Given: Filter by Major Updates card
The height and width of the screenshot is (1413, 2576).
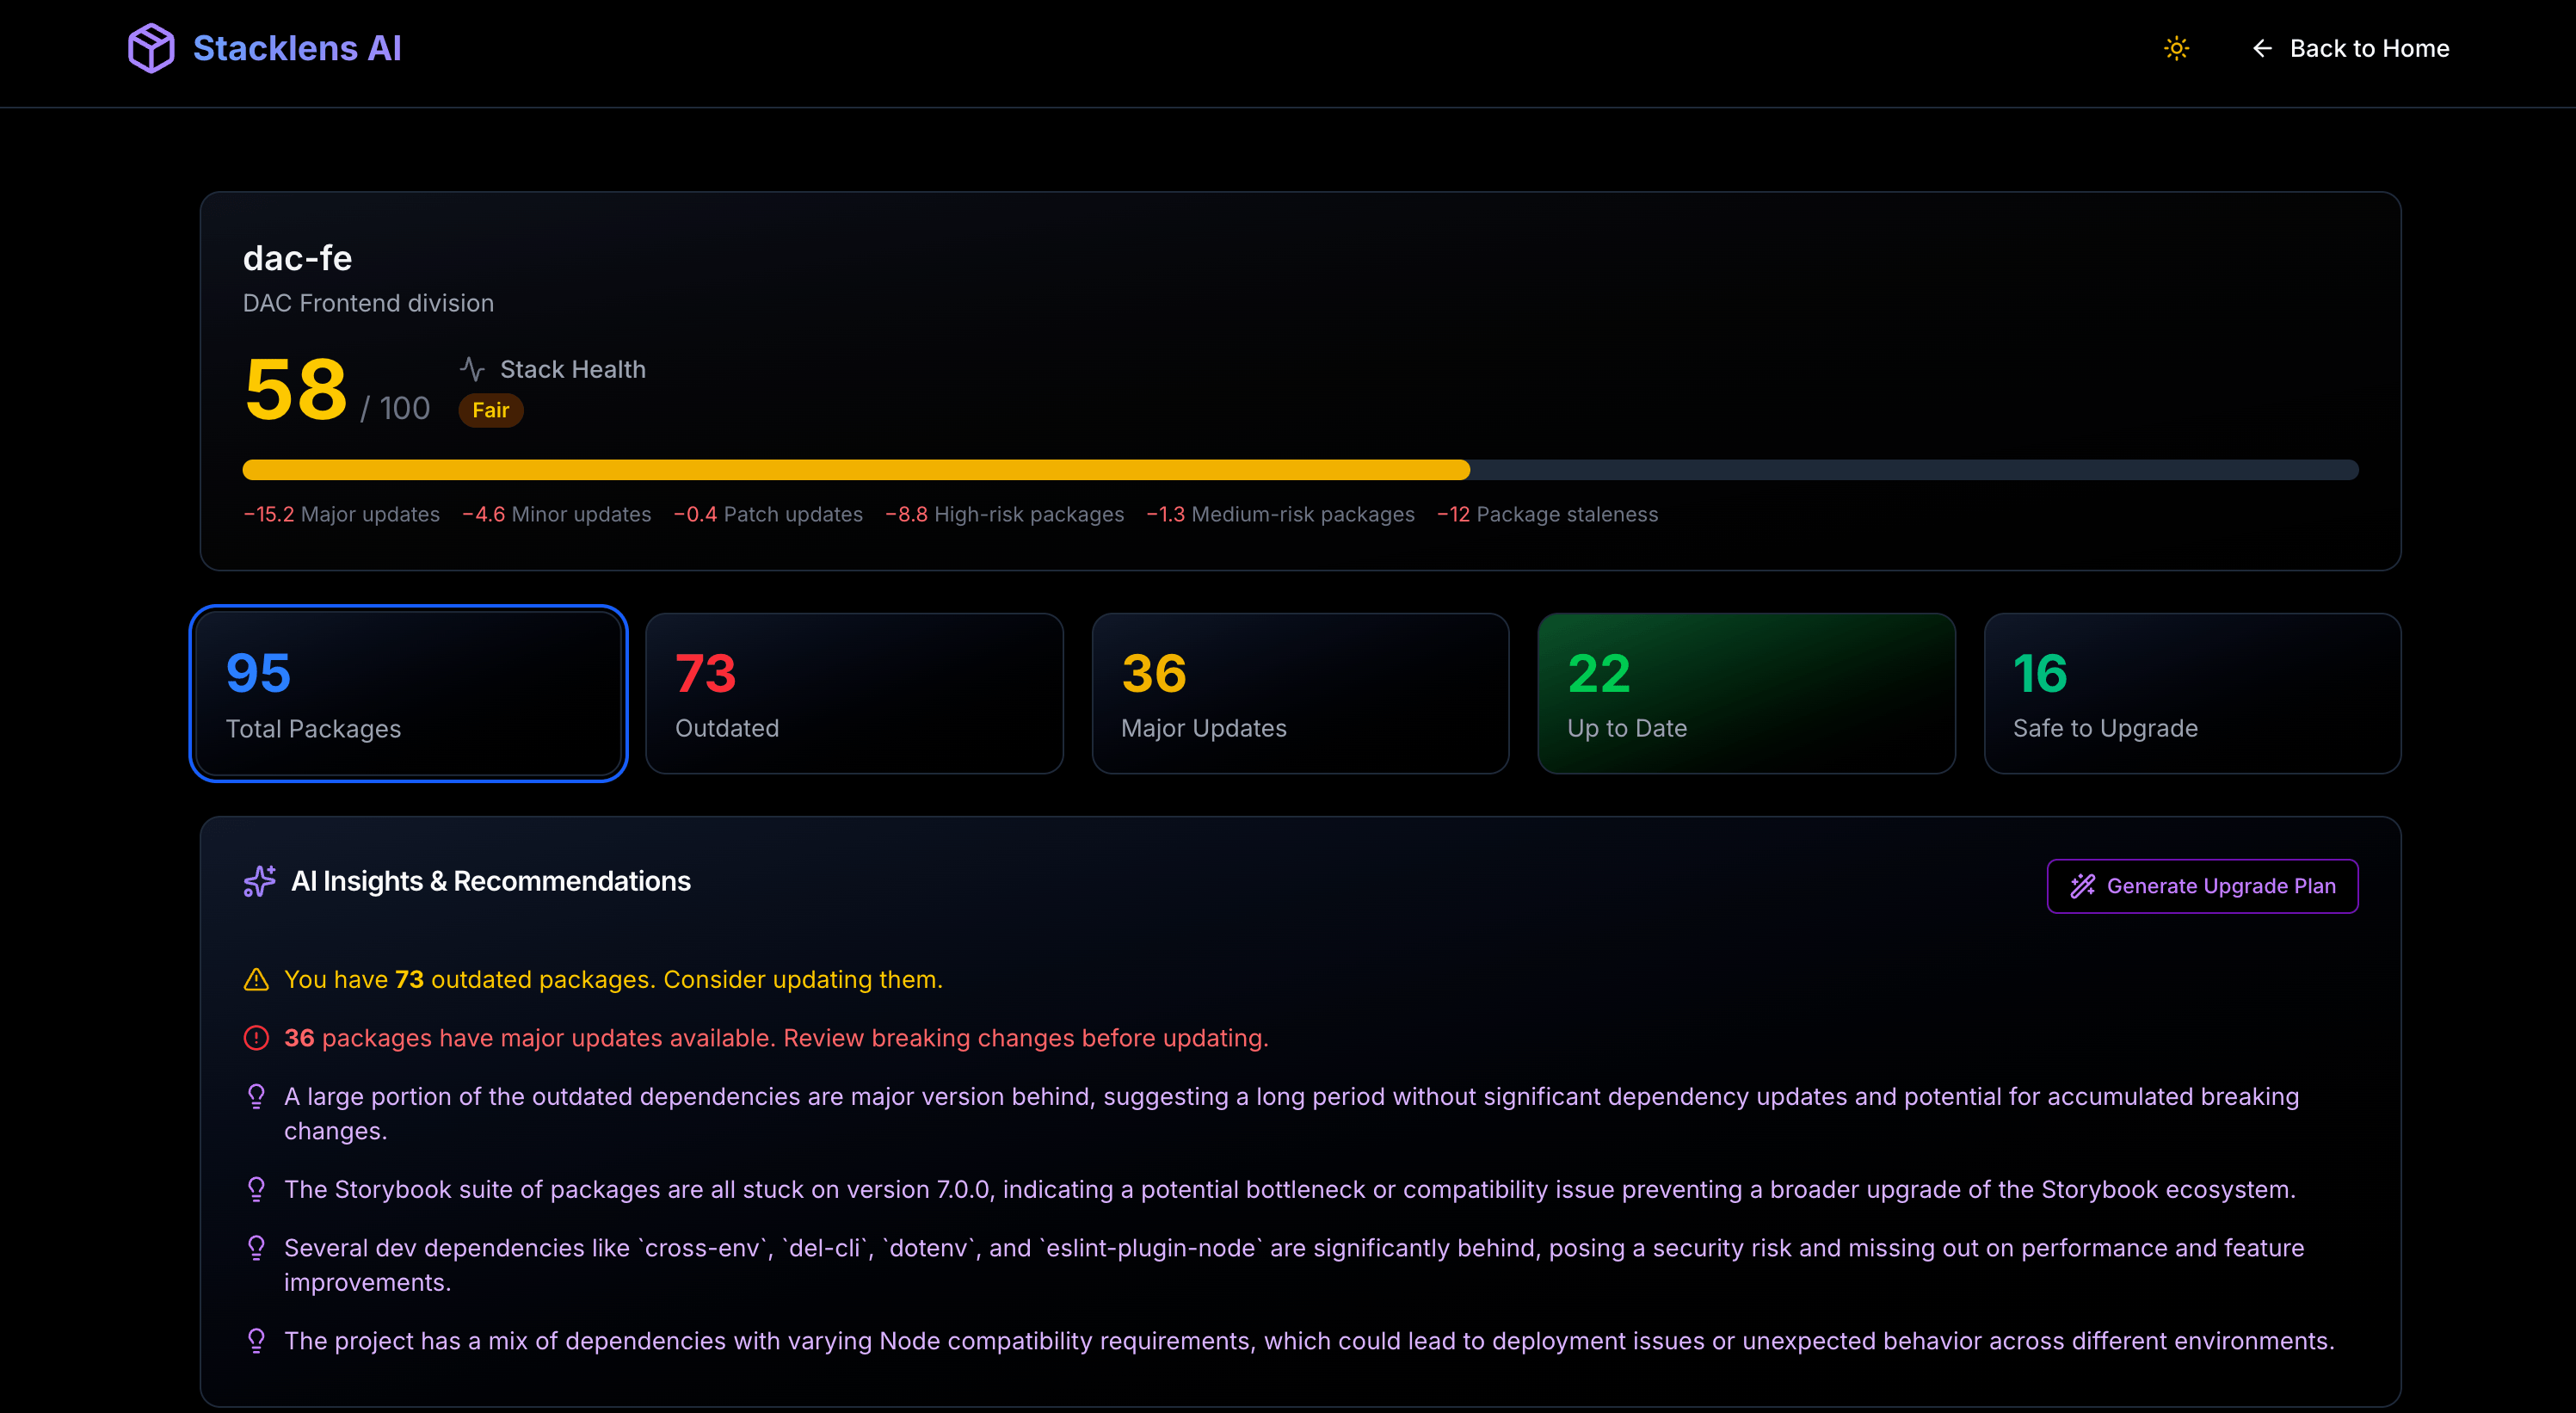Looking at the screenshot, I should [1300, 694].
